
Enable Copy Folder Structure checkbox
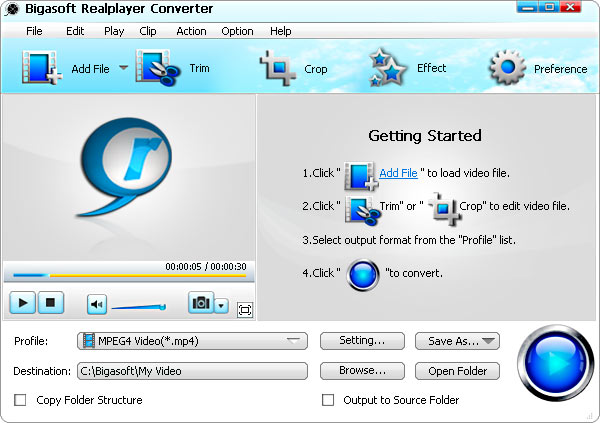tap(20, 400)
